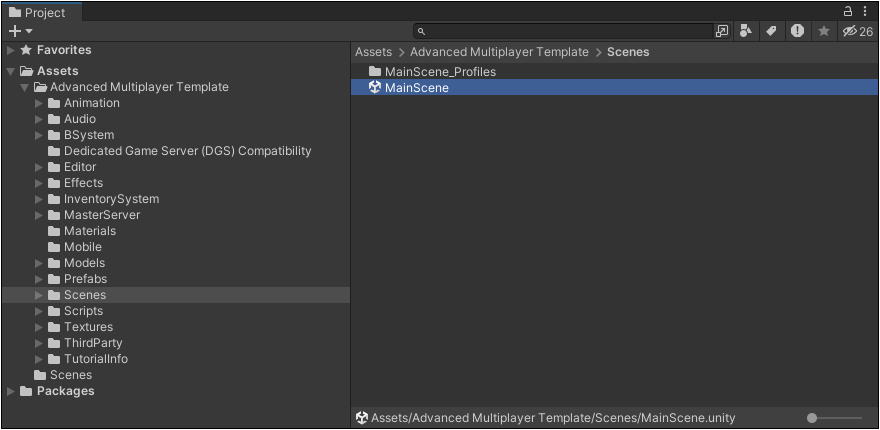This screenshot has height=430, width=880.
Task: Select the Animation folder
Action: tap(176, 103)
